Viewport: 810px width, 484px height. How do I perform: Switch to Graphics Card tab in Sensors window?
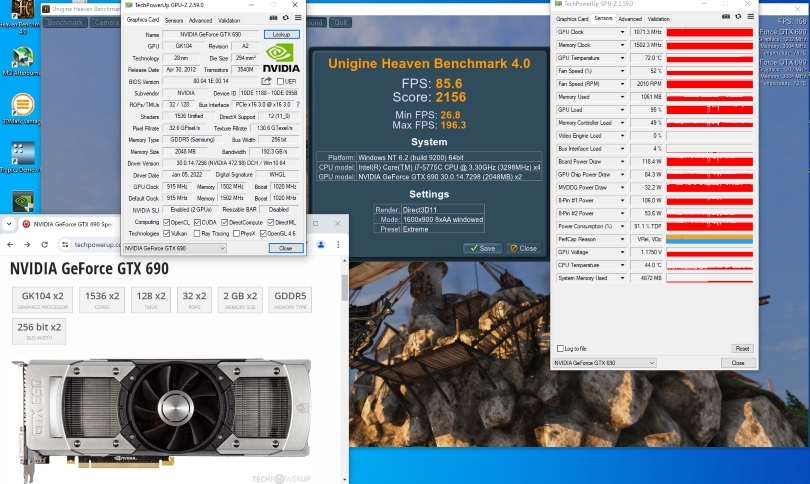pyautogui.click(x=572, y=19)
